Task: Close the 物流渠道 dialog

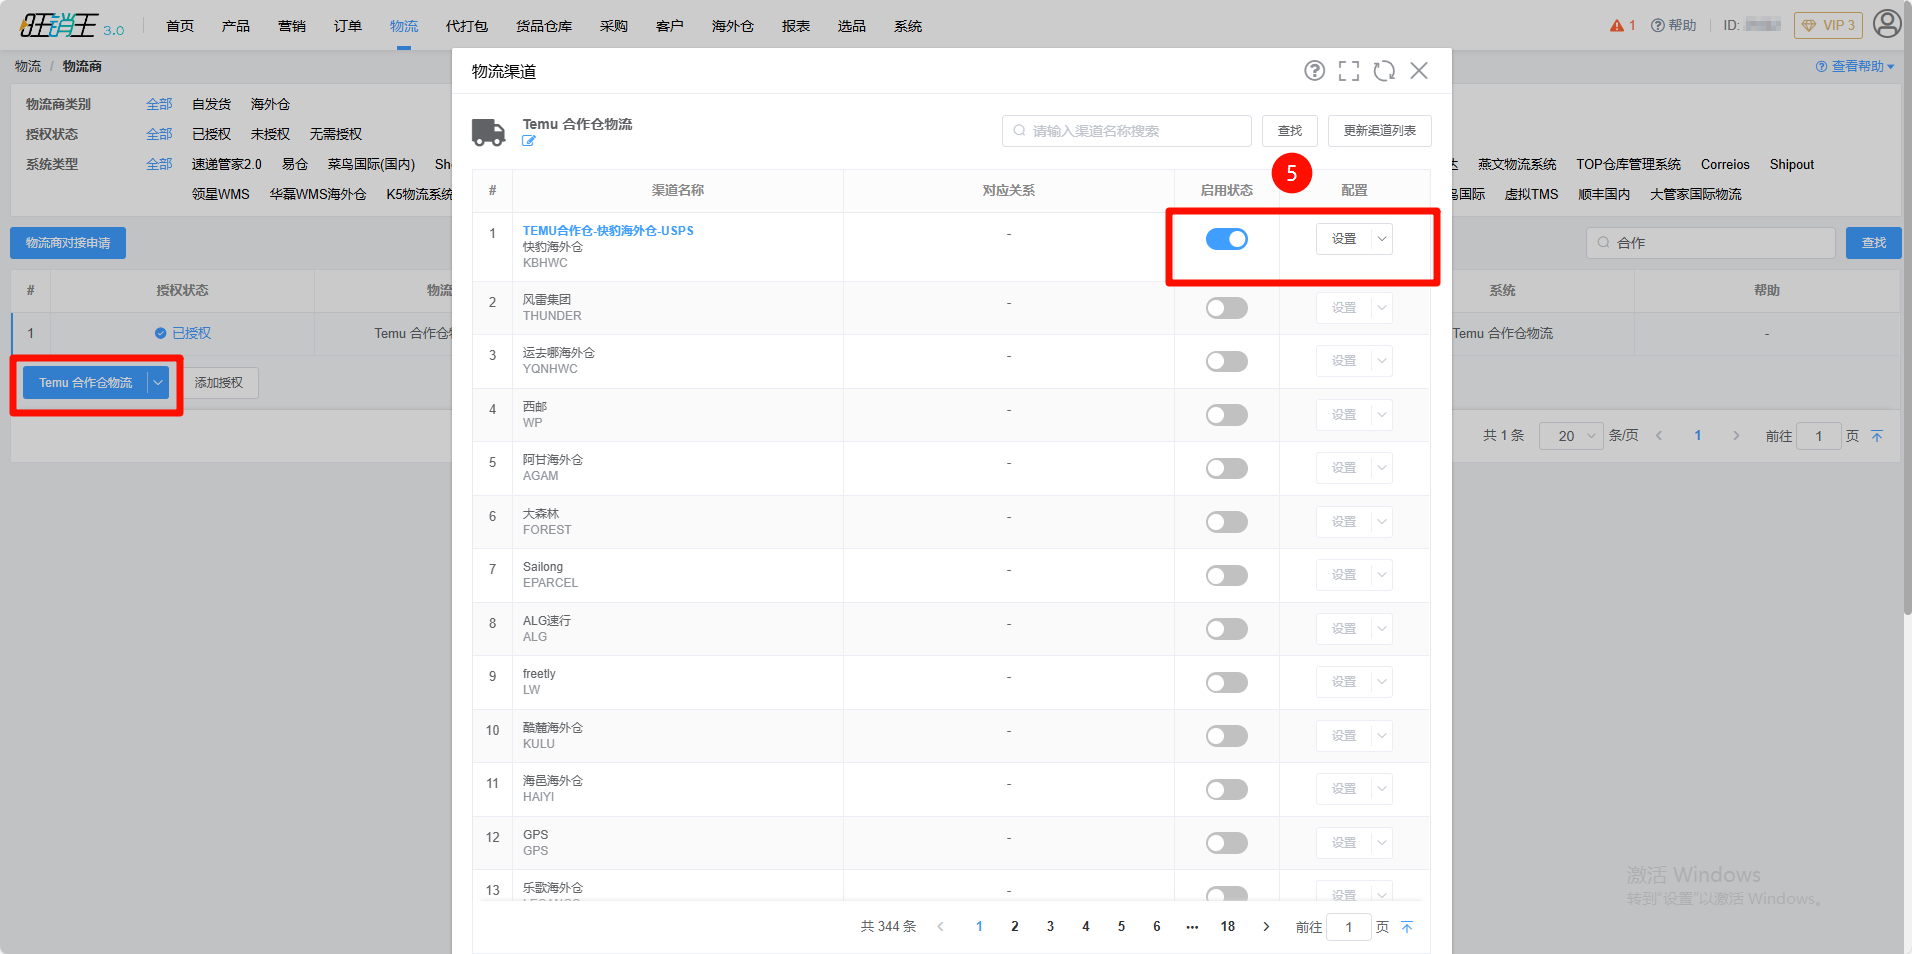Action: pyautogui.click(x=1419, y=71)
